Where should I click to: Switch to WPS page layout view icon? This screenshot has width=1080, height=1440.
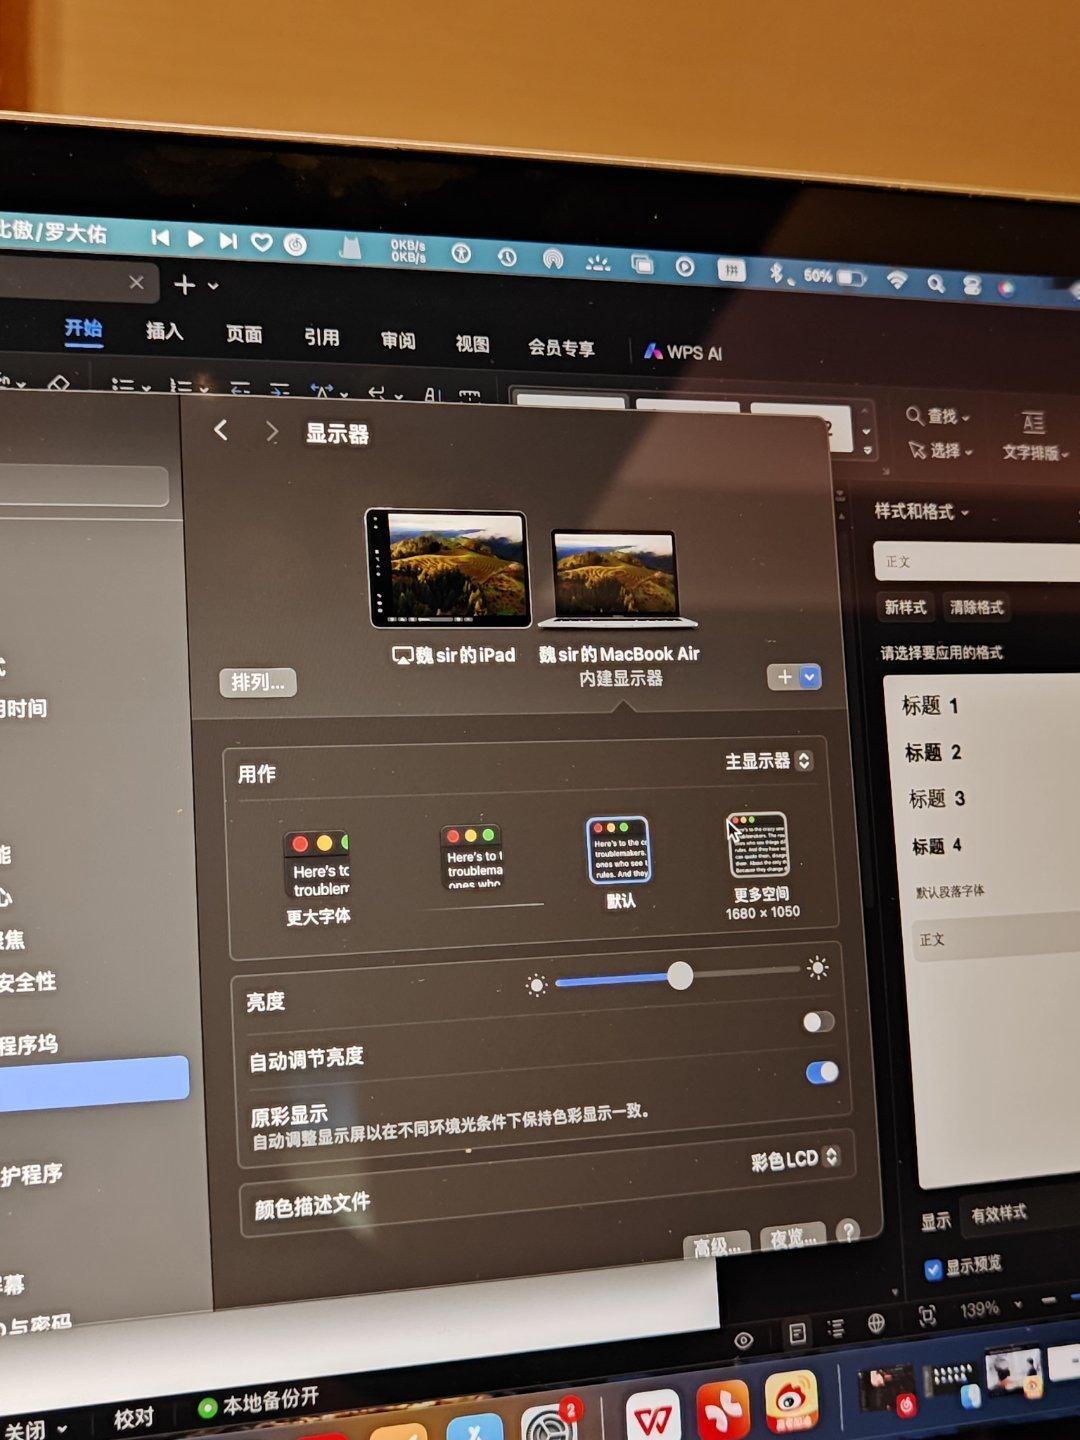pyautogui.click(x=797, y=1333)
